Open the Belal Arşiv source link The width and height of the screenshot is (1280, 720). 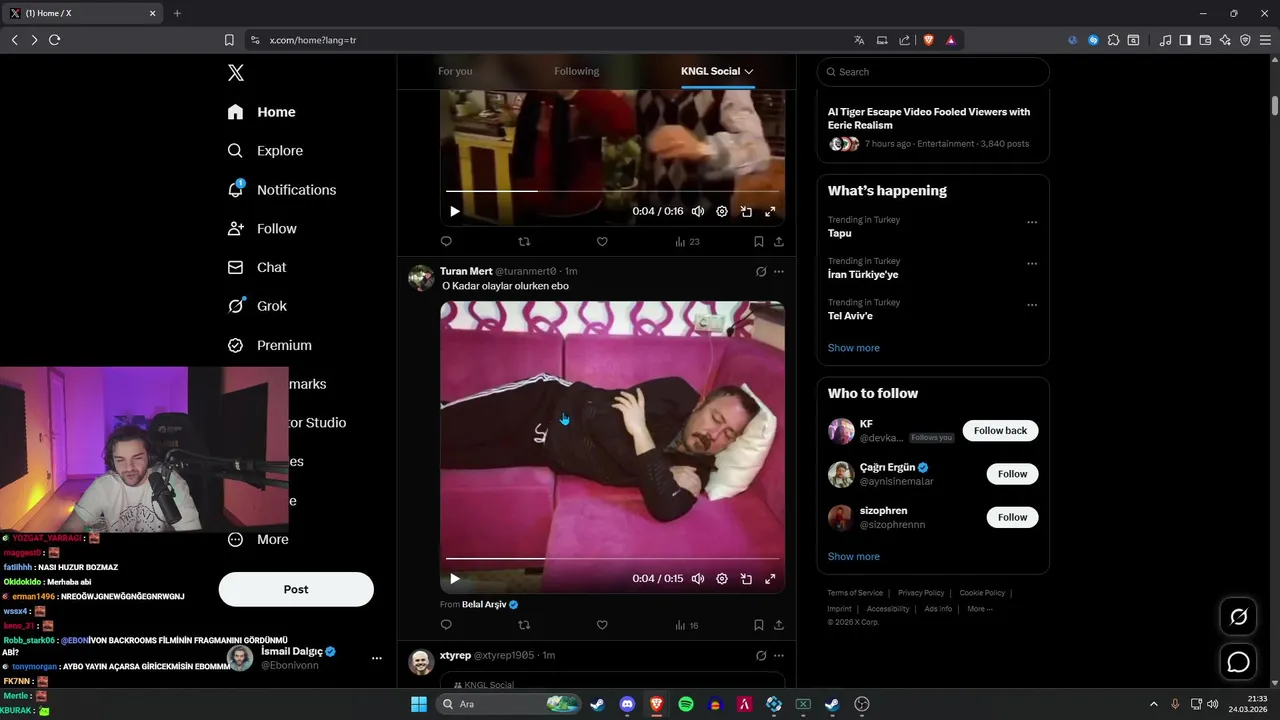click(x=490, y=604)
